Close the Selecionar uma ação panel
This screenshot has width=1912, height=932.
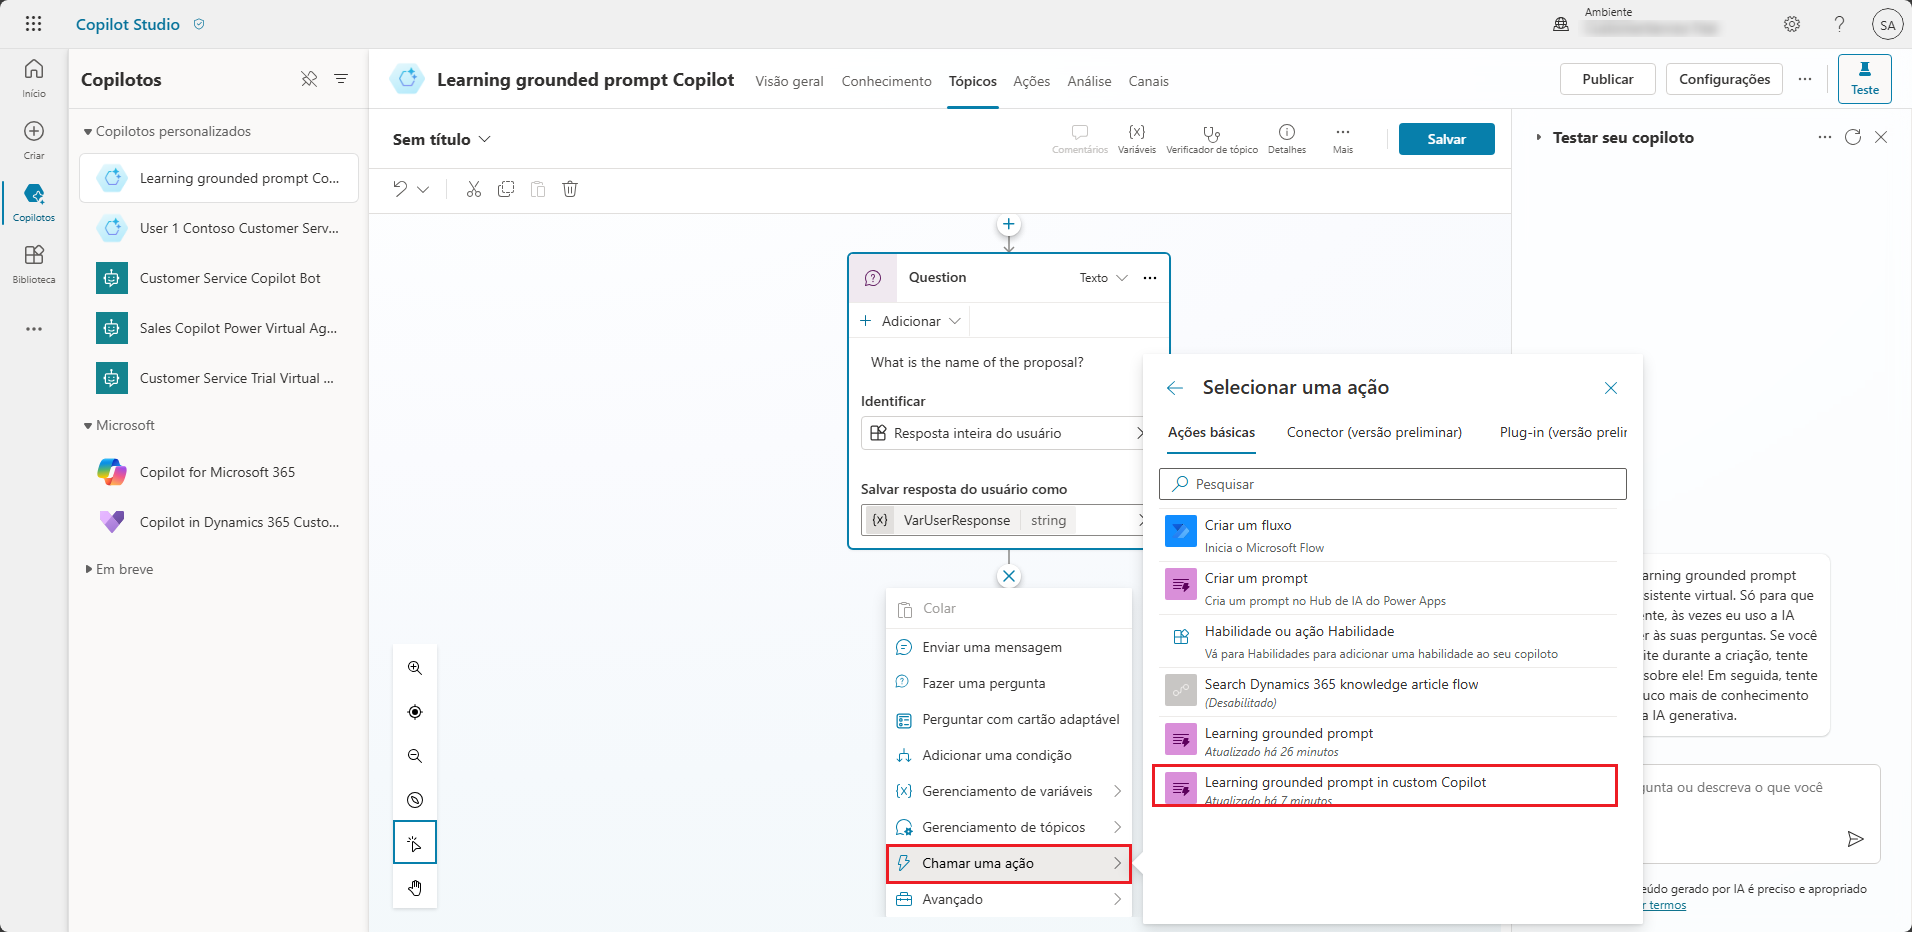tap(1611, 388)
